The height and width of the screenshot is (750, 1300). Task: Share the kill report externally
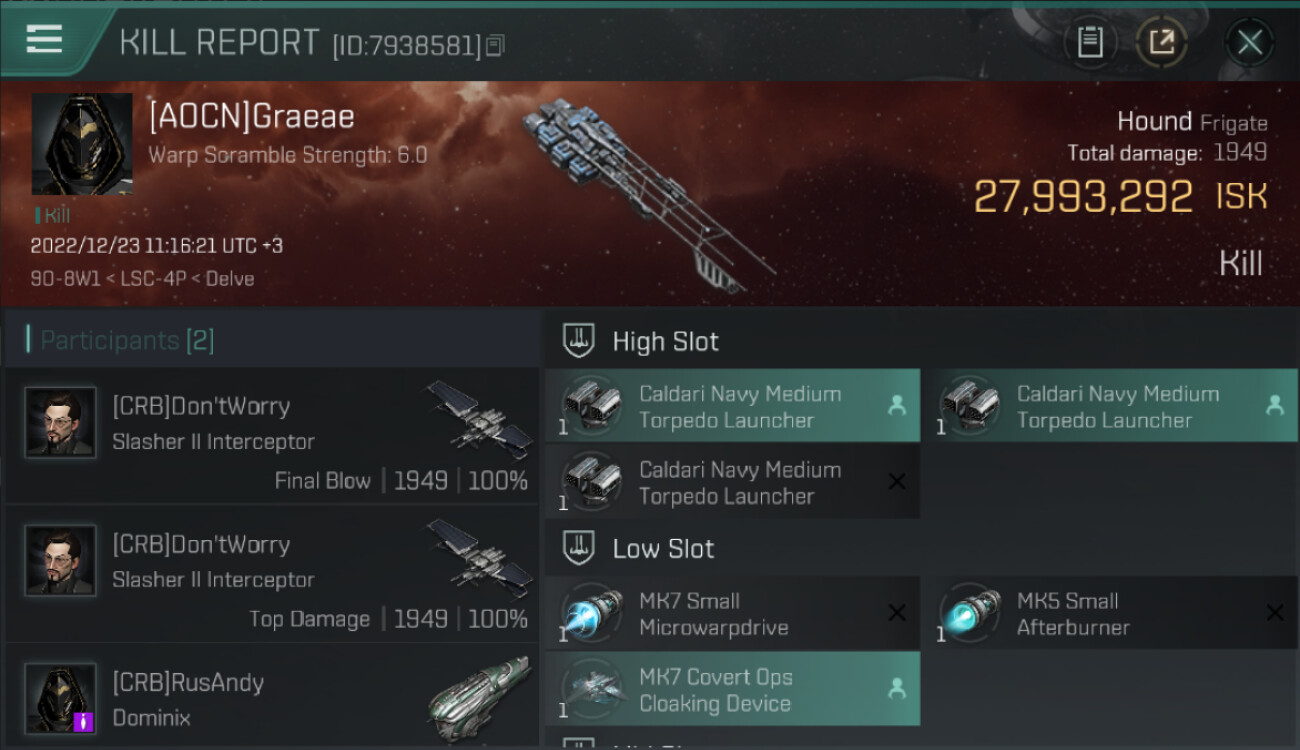(1161, 42)
